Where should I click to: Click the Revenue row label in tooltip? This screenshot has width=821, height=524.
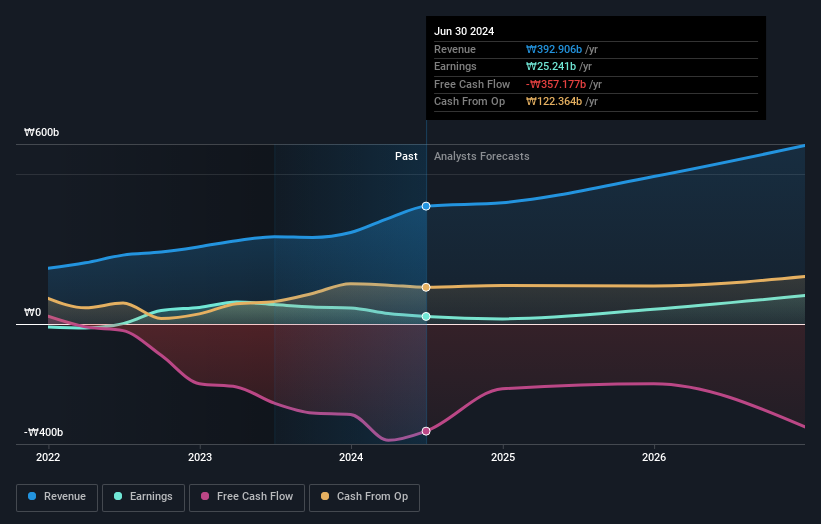[x=455, y=49]
